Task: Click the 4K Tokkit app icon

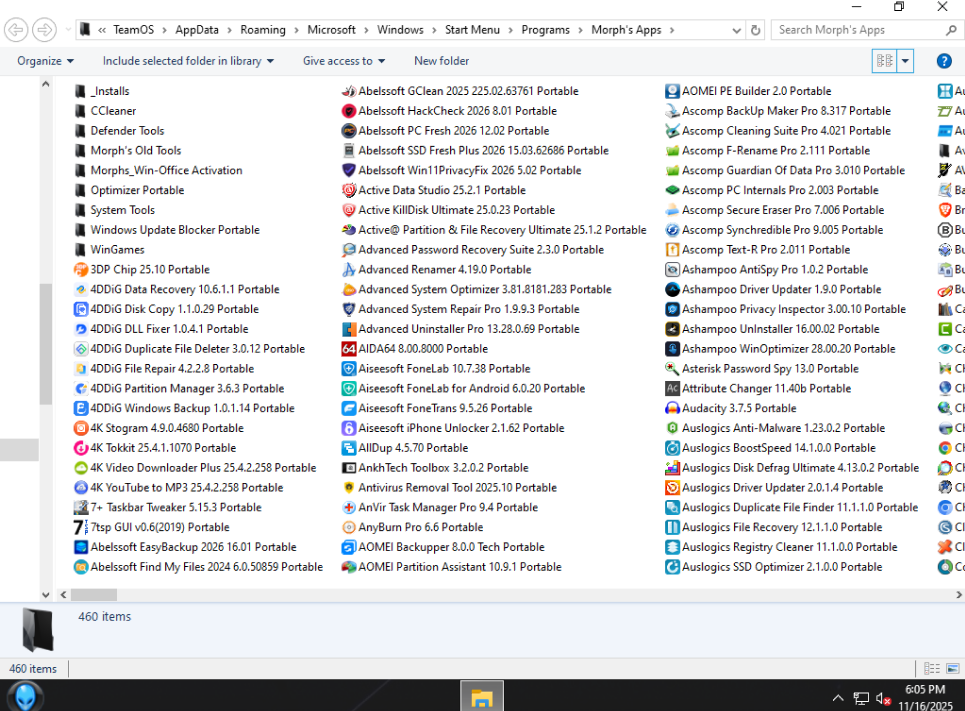Action: click(x=81, y=448)
